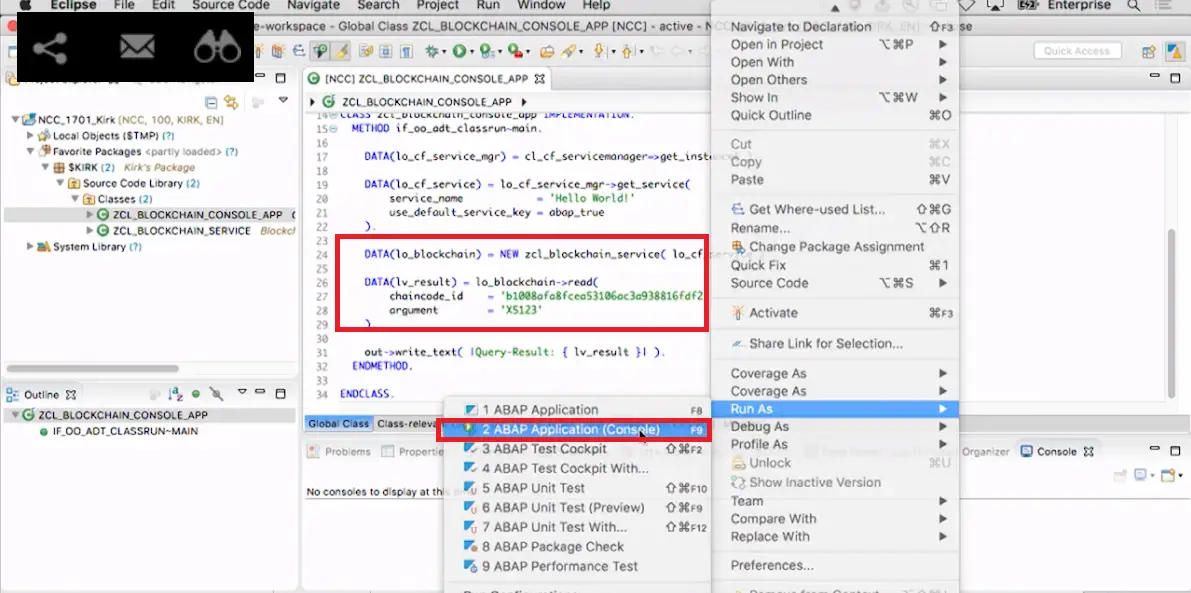Open the Navigate menu in the menu bar
The height and width of the screenshot is (593, 1191).
[x=313, y=5]
